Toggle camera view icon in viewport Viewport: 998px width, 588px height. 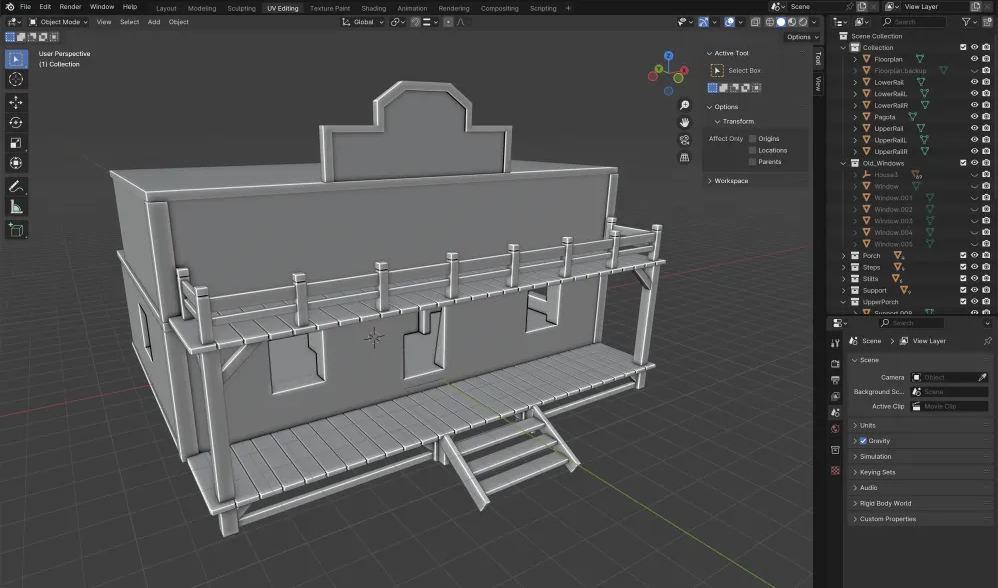684,140
